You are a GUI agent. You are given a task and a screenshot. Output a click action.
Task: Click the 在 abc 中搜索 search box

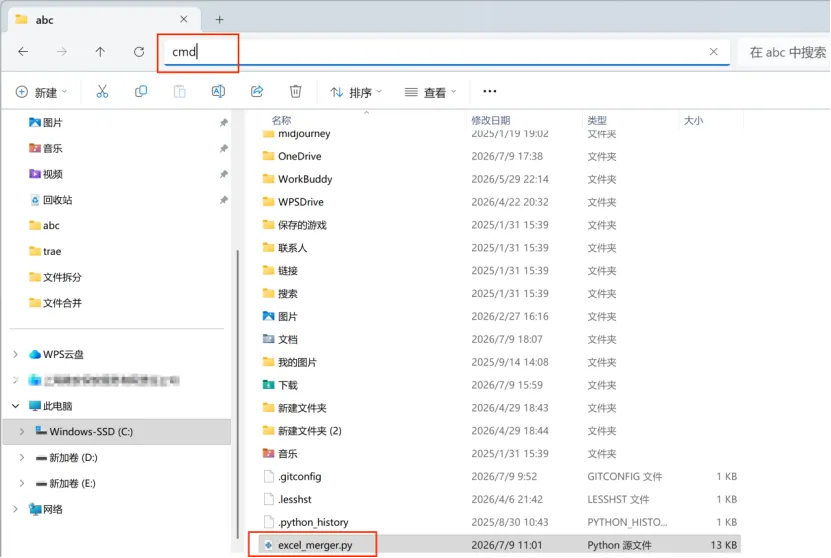click(785, 52)
